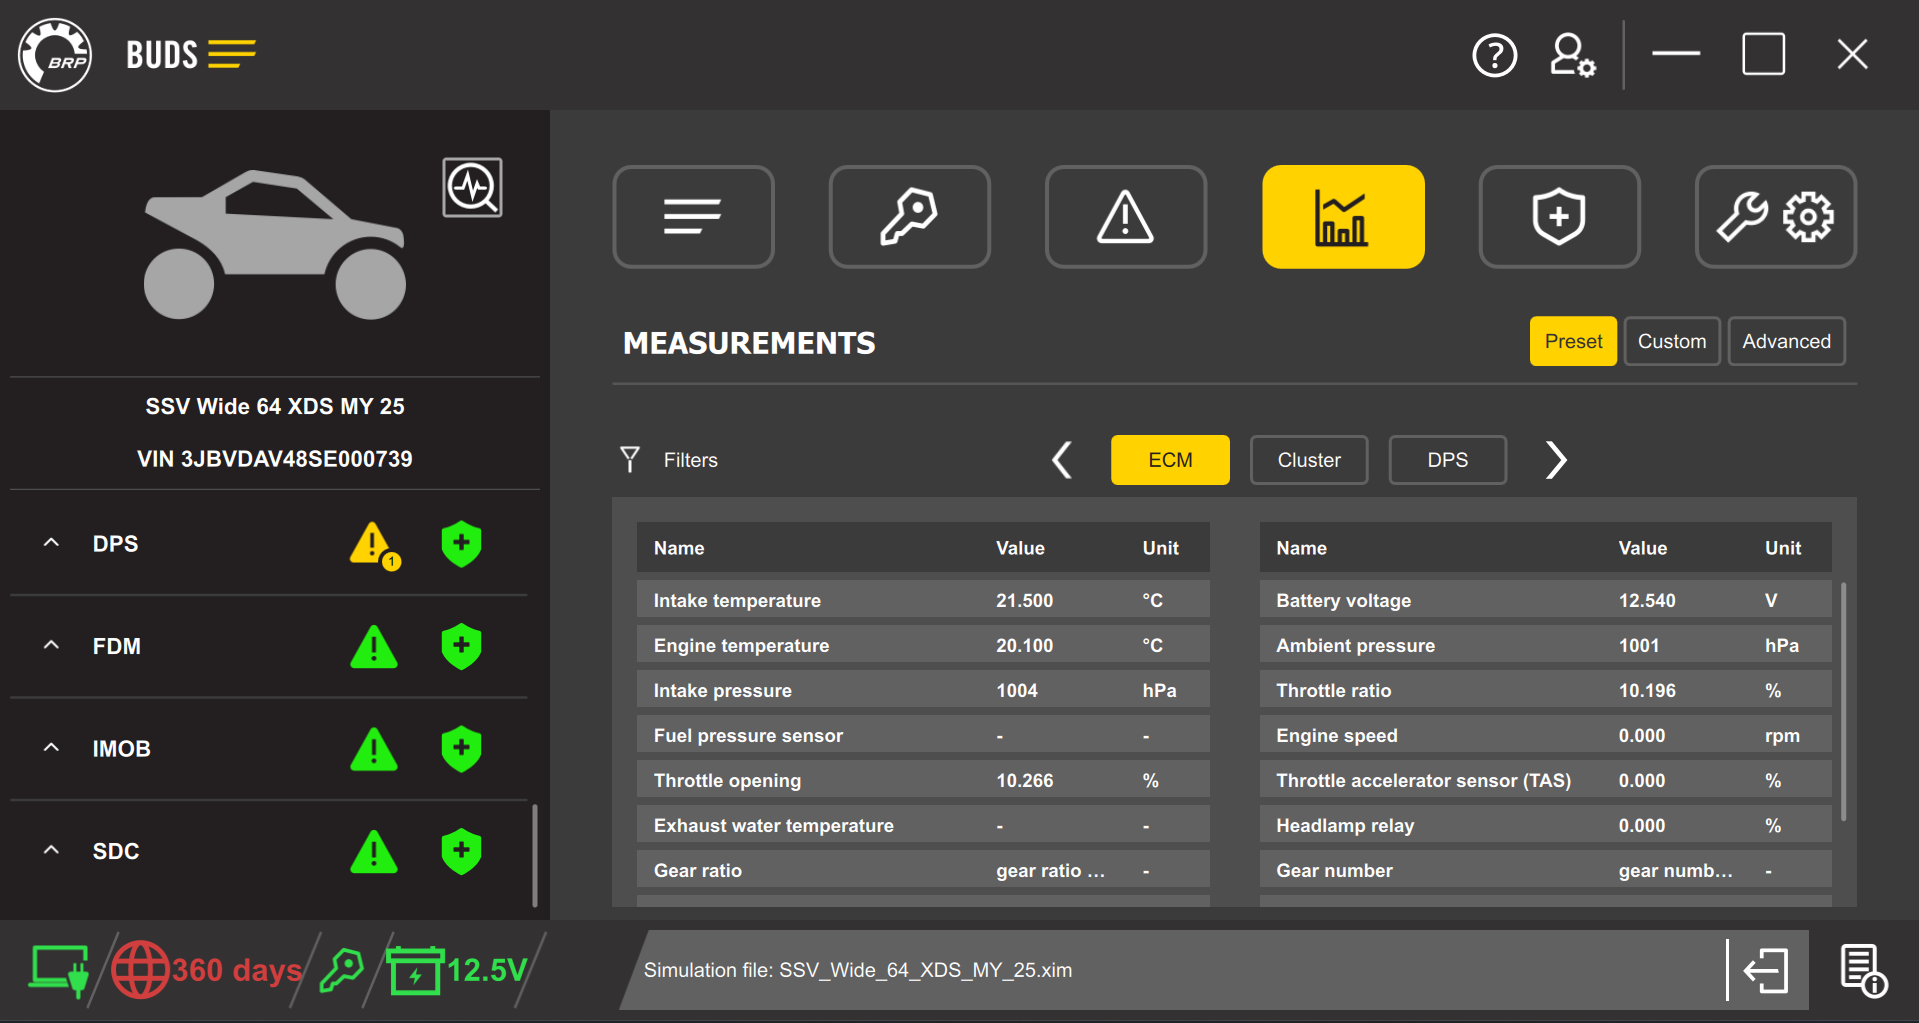Image resolution: width=1919 pixels, height=1023 pixels.
Task: Switch measurements to Custom mode
Action: [x=1671, y=341]
